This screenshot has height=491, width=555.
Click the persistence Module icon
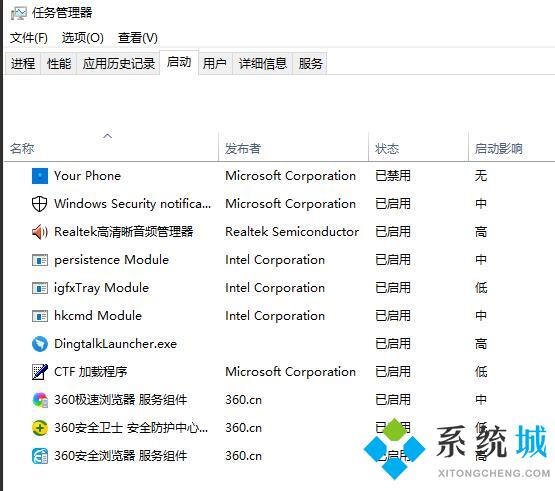tap(40, 261)
